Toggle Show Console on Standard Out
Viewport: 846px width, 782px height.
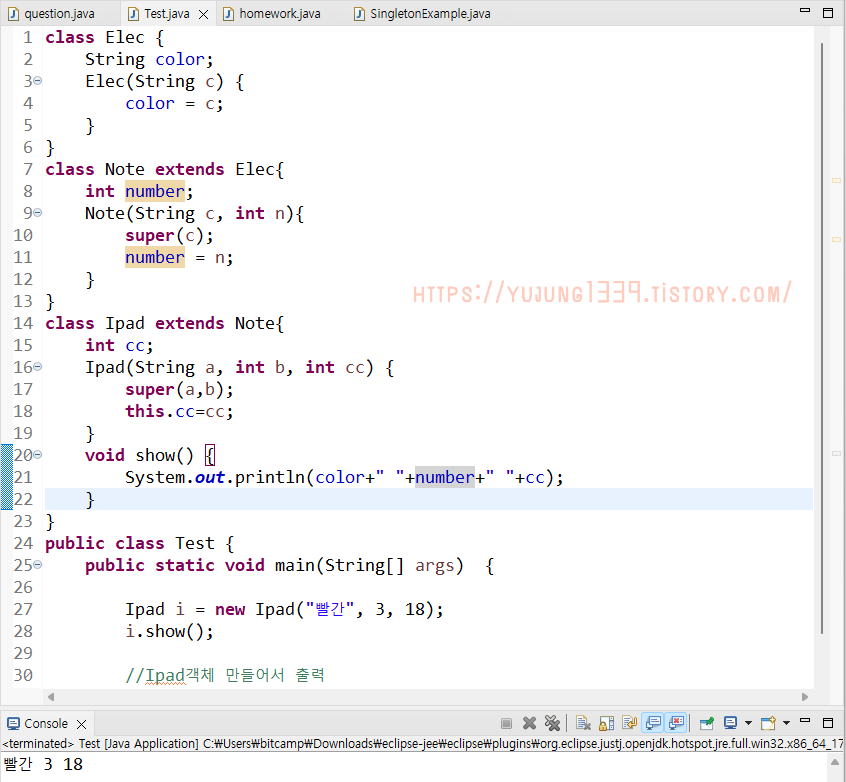pyautogui.click(x=653, y=723)
